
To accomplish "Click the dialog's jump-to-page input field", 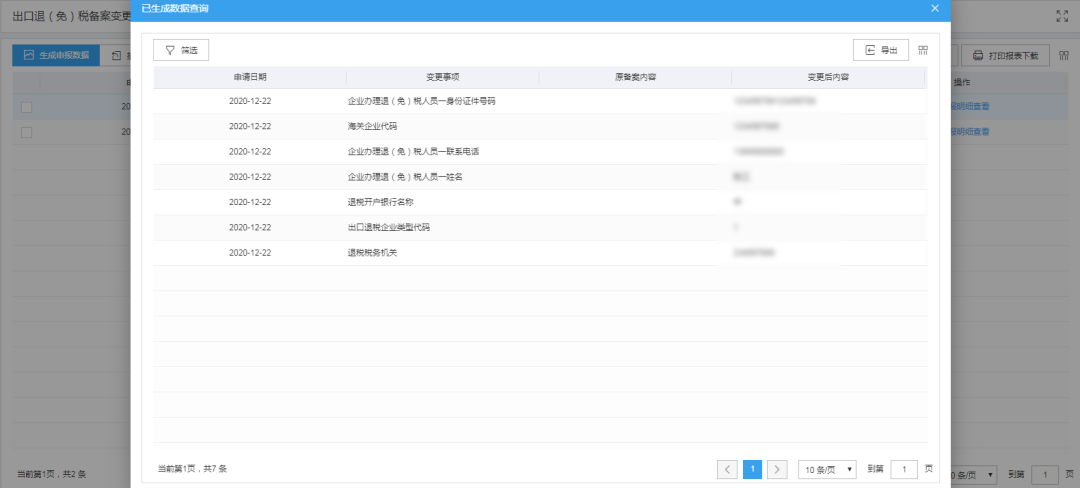I will pos(904,469).
